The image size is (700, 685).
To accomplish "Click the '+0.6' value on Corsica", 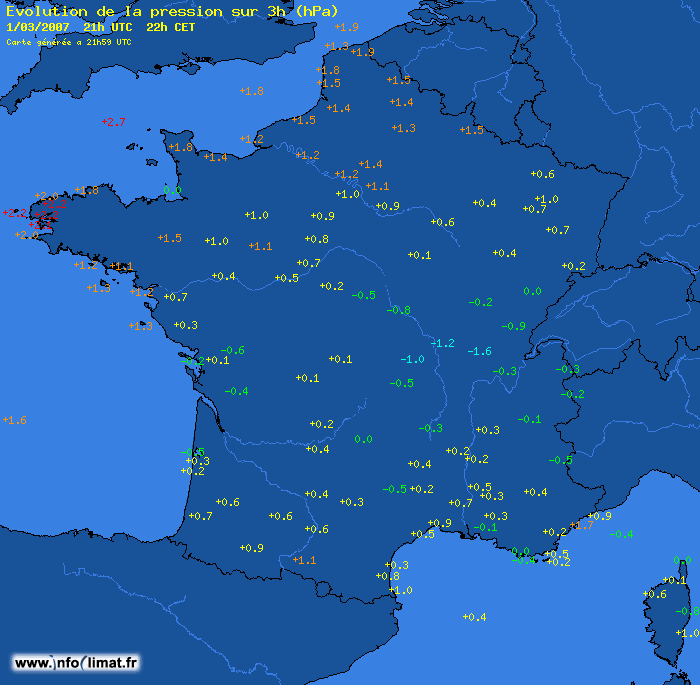I will tap(654, 594).
